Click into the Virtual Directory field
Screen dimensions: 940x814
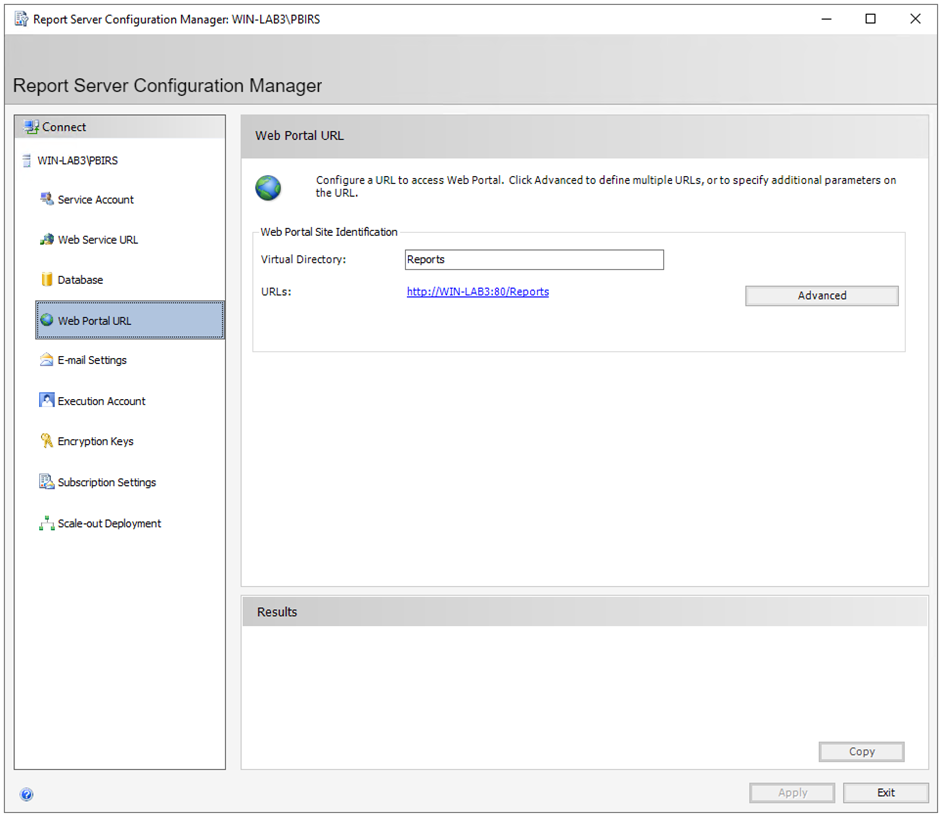[534, 260]
